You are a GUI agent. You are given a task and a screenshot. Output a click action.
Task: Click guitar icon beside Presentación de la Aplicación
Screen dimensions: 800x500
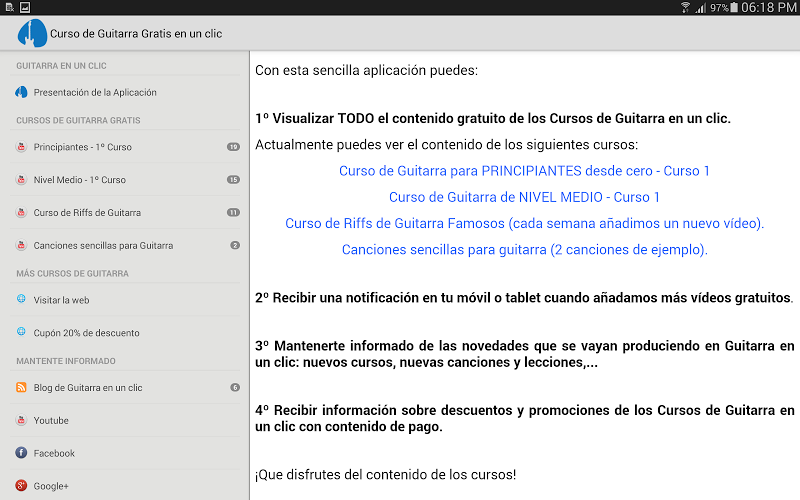click(x=21, y=92)
